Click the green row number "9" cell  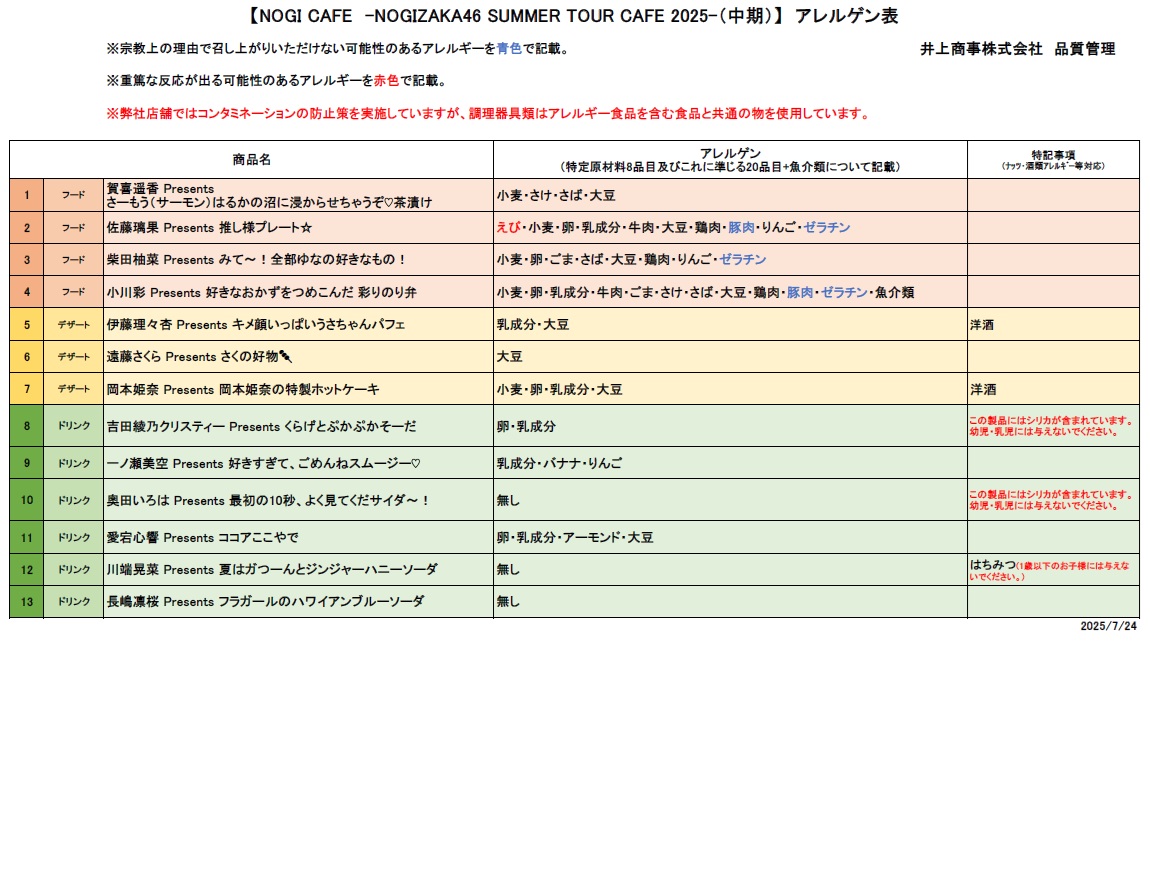[x=26, y=463]
